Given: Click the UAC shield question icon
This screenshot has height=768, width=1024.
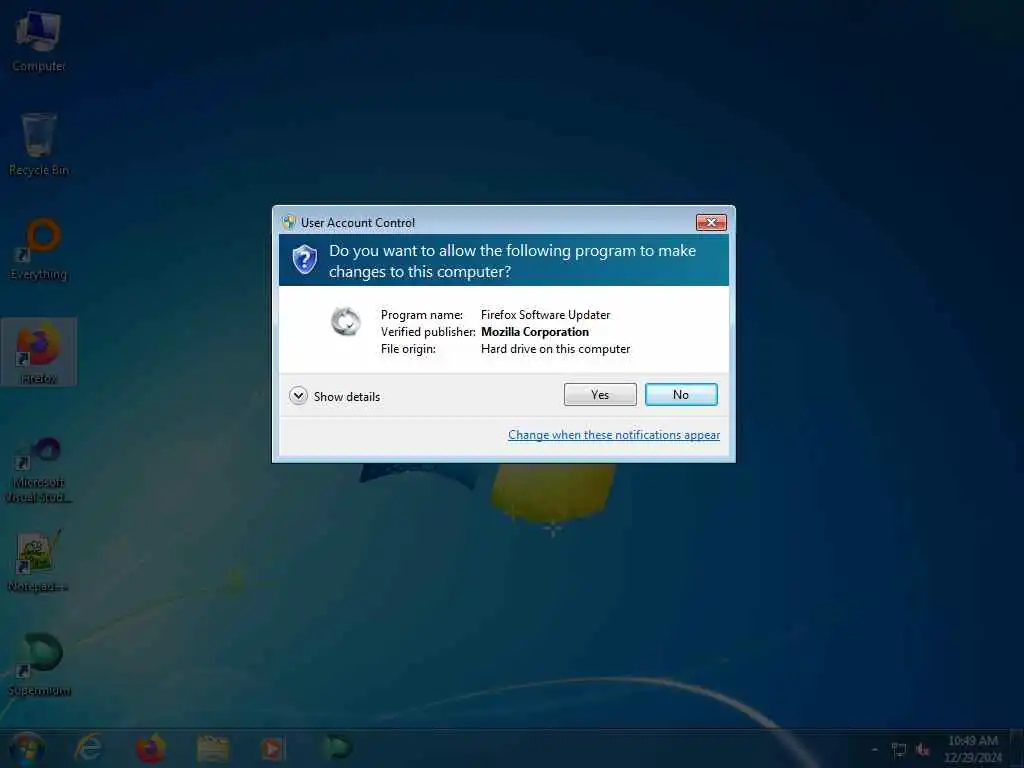Looking at the screenshot, I should tap(304, 260).
